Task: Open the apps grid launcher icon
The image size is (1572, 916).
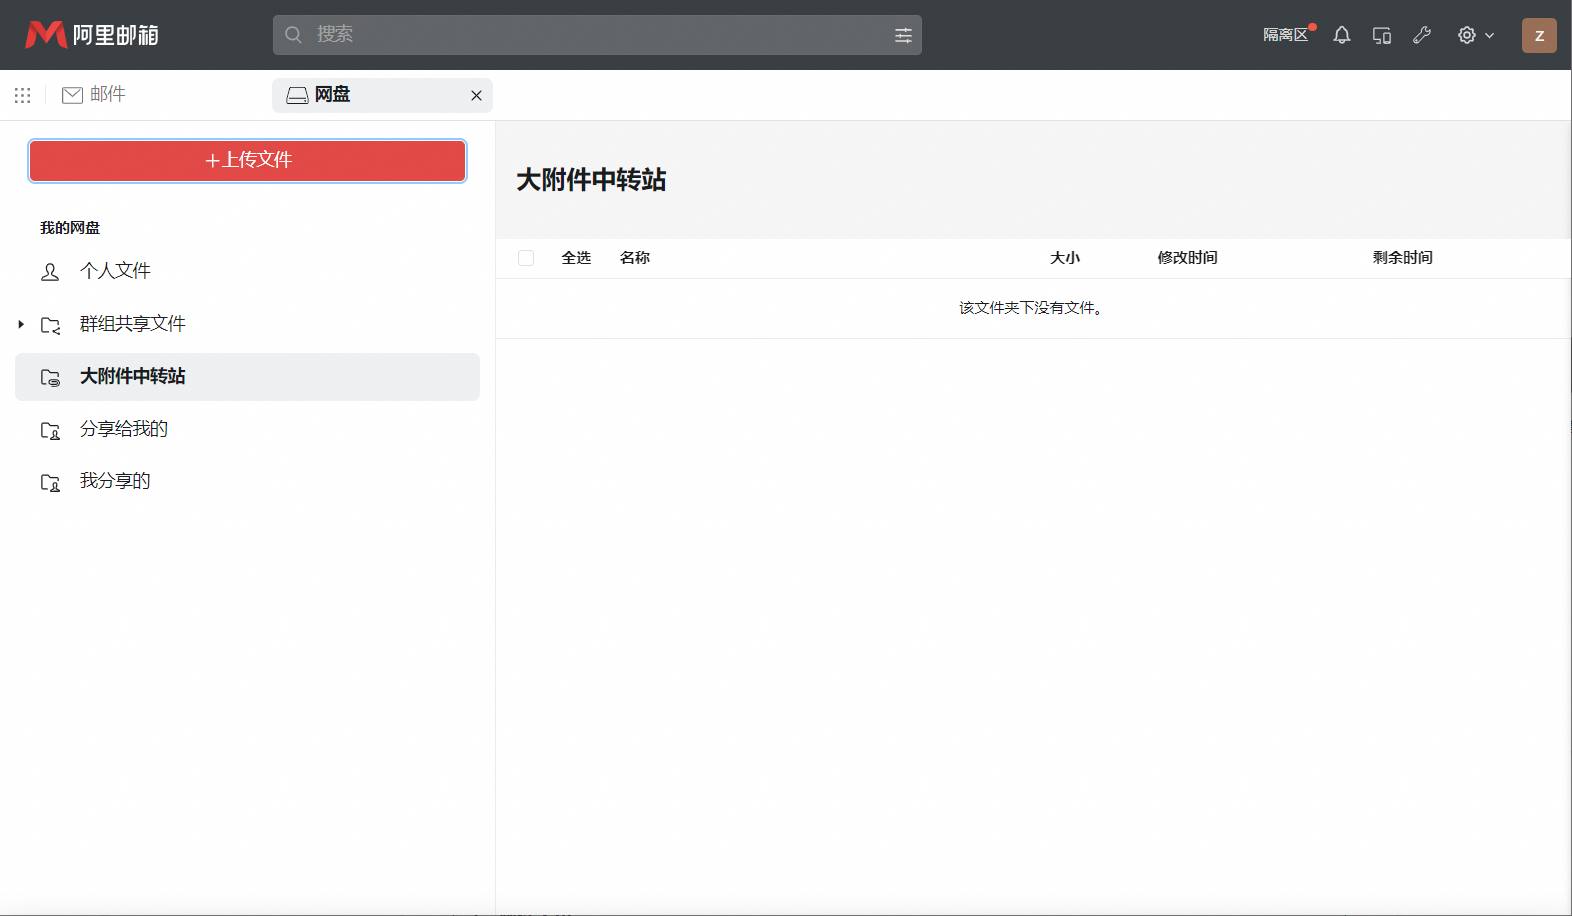Action: tap(23, 95)
